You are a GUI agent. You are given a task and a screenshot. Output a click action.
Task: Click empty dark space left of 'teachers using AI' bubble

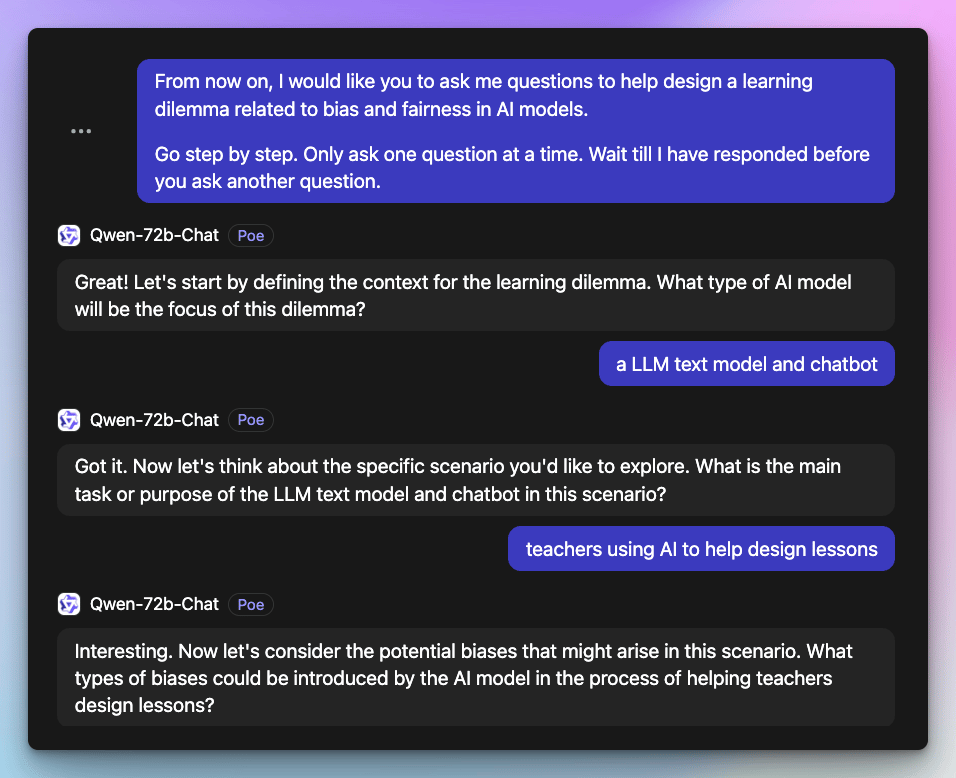[x=280, y=548]
